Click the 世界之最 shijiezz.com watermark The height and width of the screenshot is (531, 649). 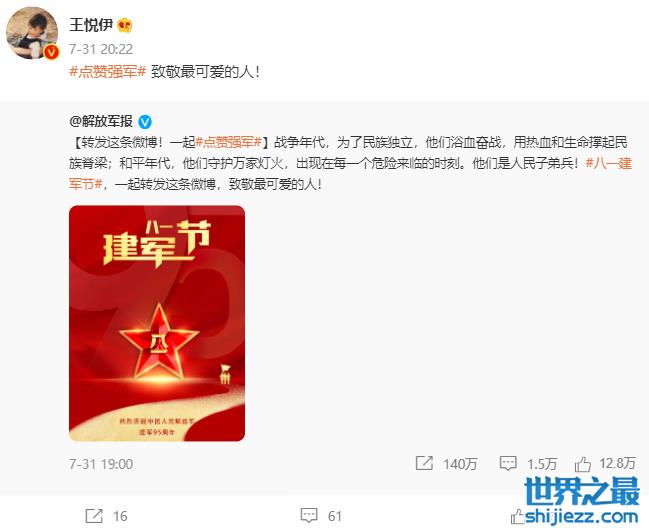582,500
